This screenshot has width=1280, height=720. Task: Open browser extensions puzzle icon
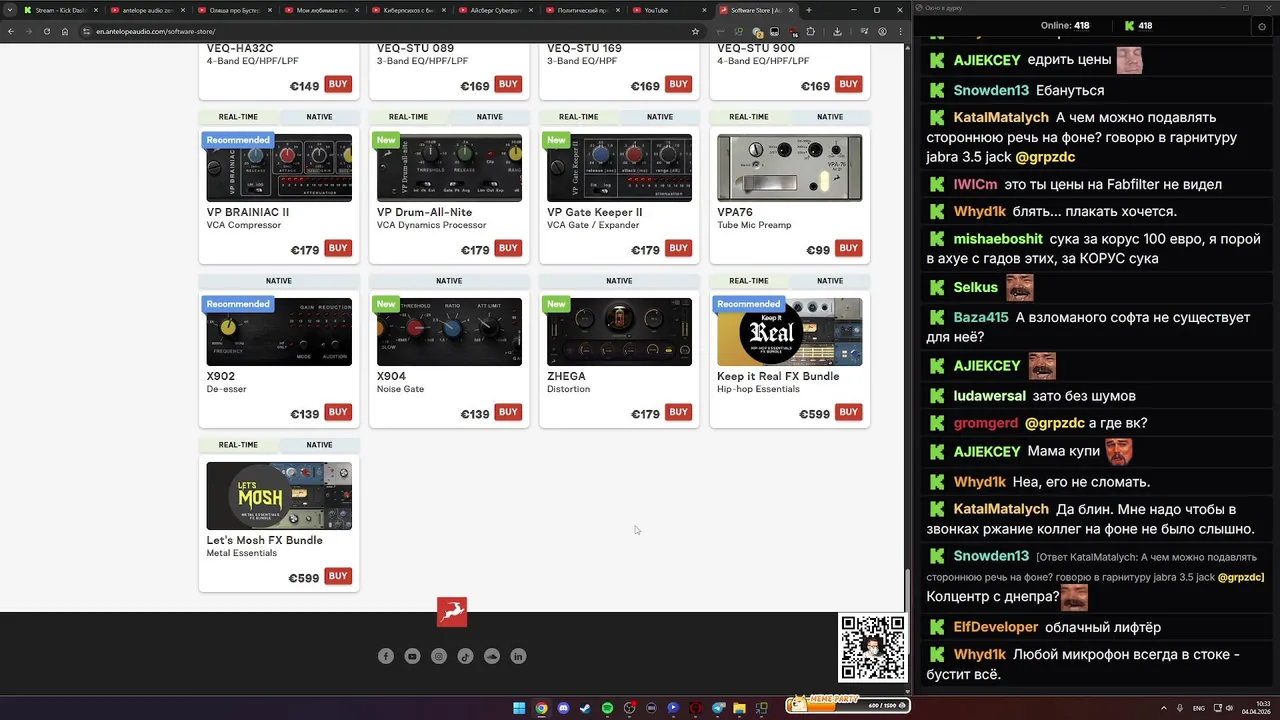[x=810, y=31]
